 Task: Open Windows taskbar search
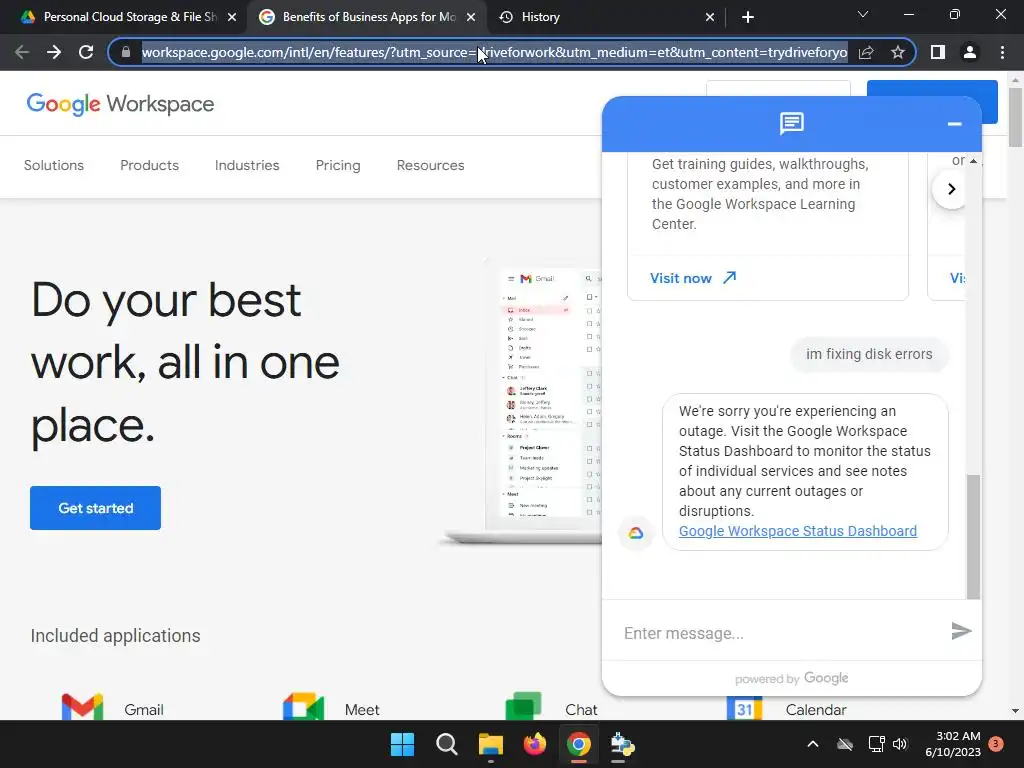(x=447, y=744)
